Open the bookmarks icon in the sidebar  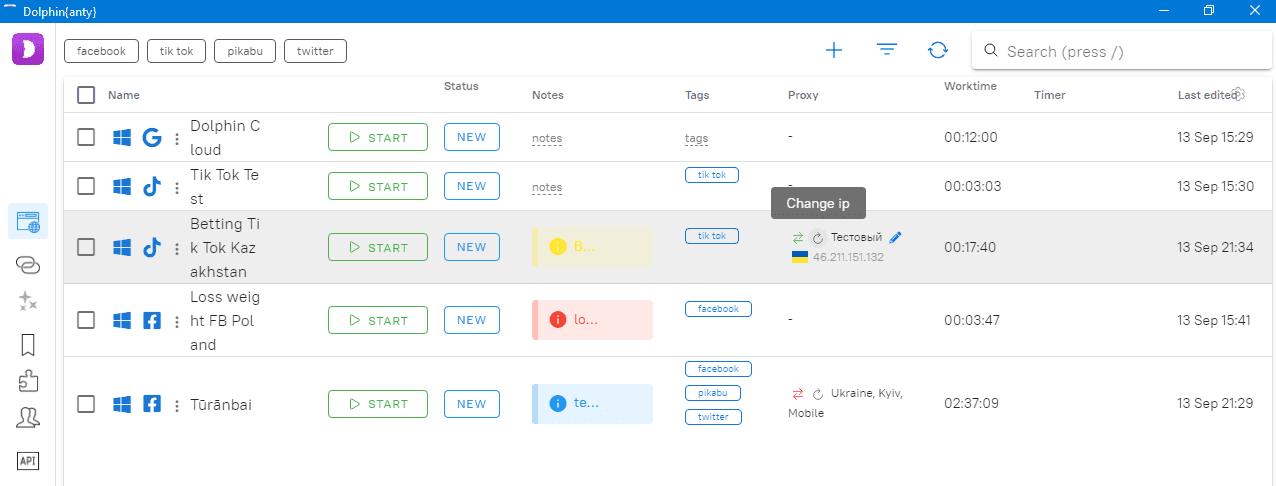pyautogui.click(x=28, y=345)
